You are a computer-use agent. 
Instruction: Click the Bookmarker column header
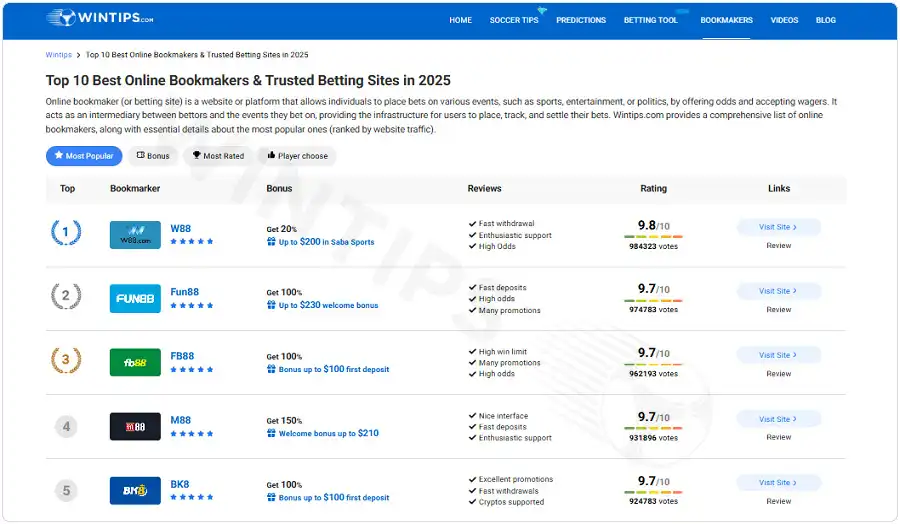pyautogui.click(x=135, y=188)
